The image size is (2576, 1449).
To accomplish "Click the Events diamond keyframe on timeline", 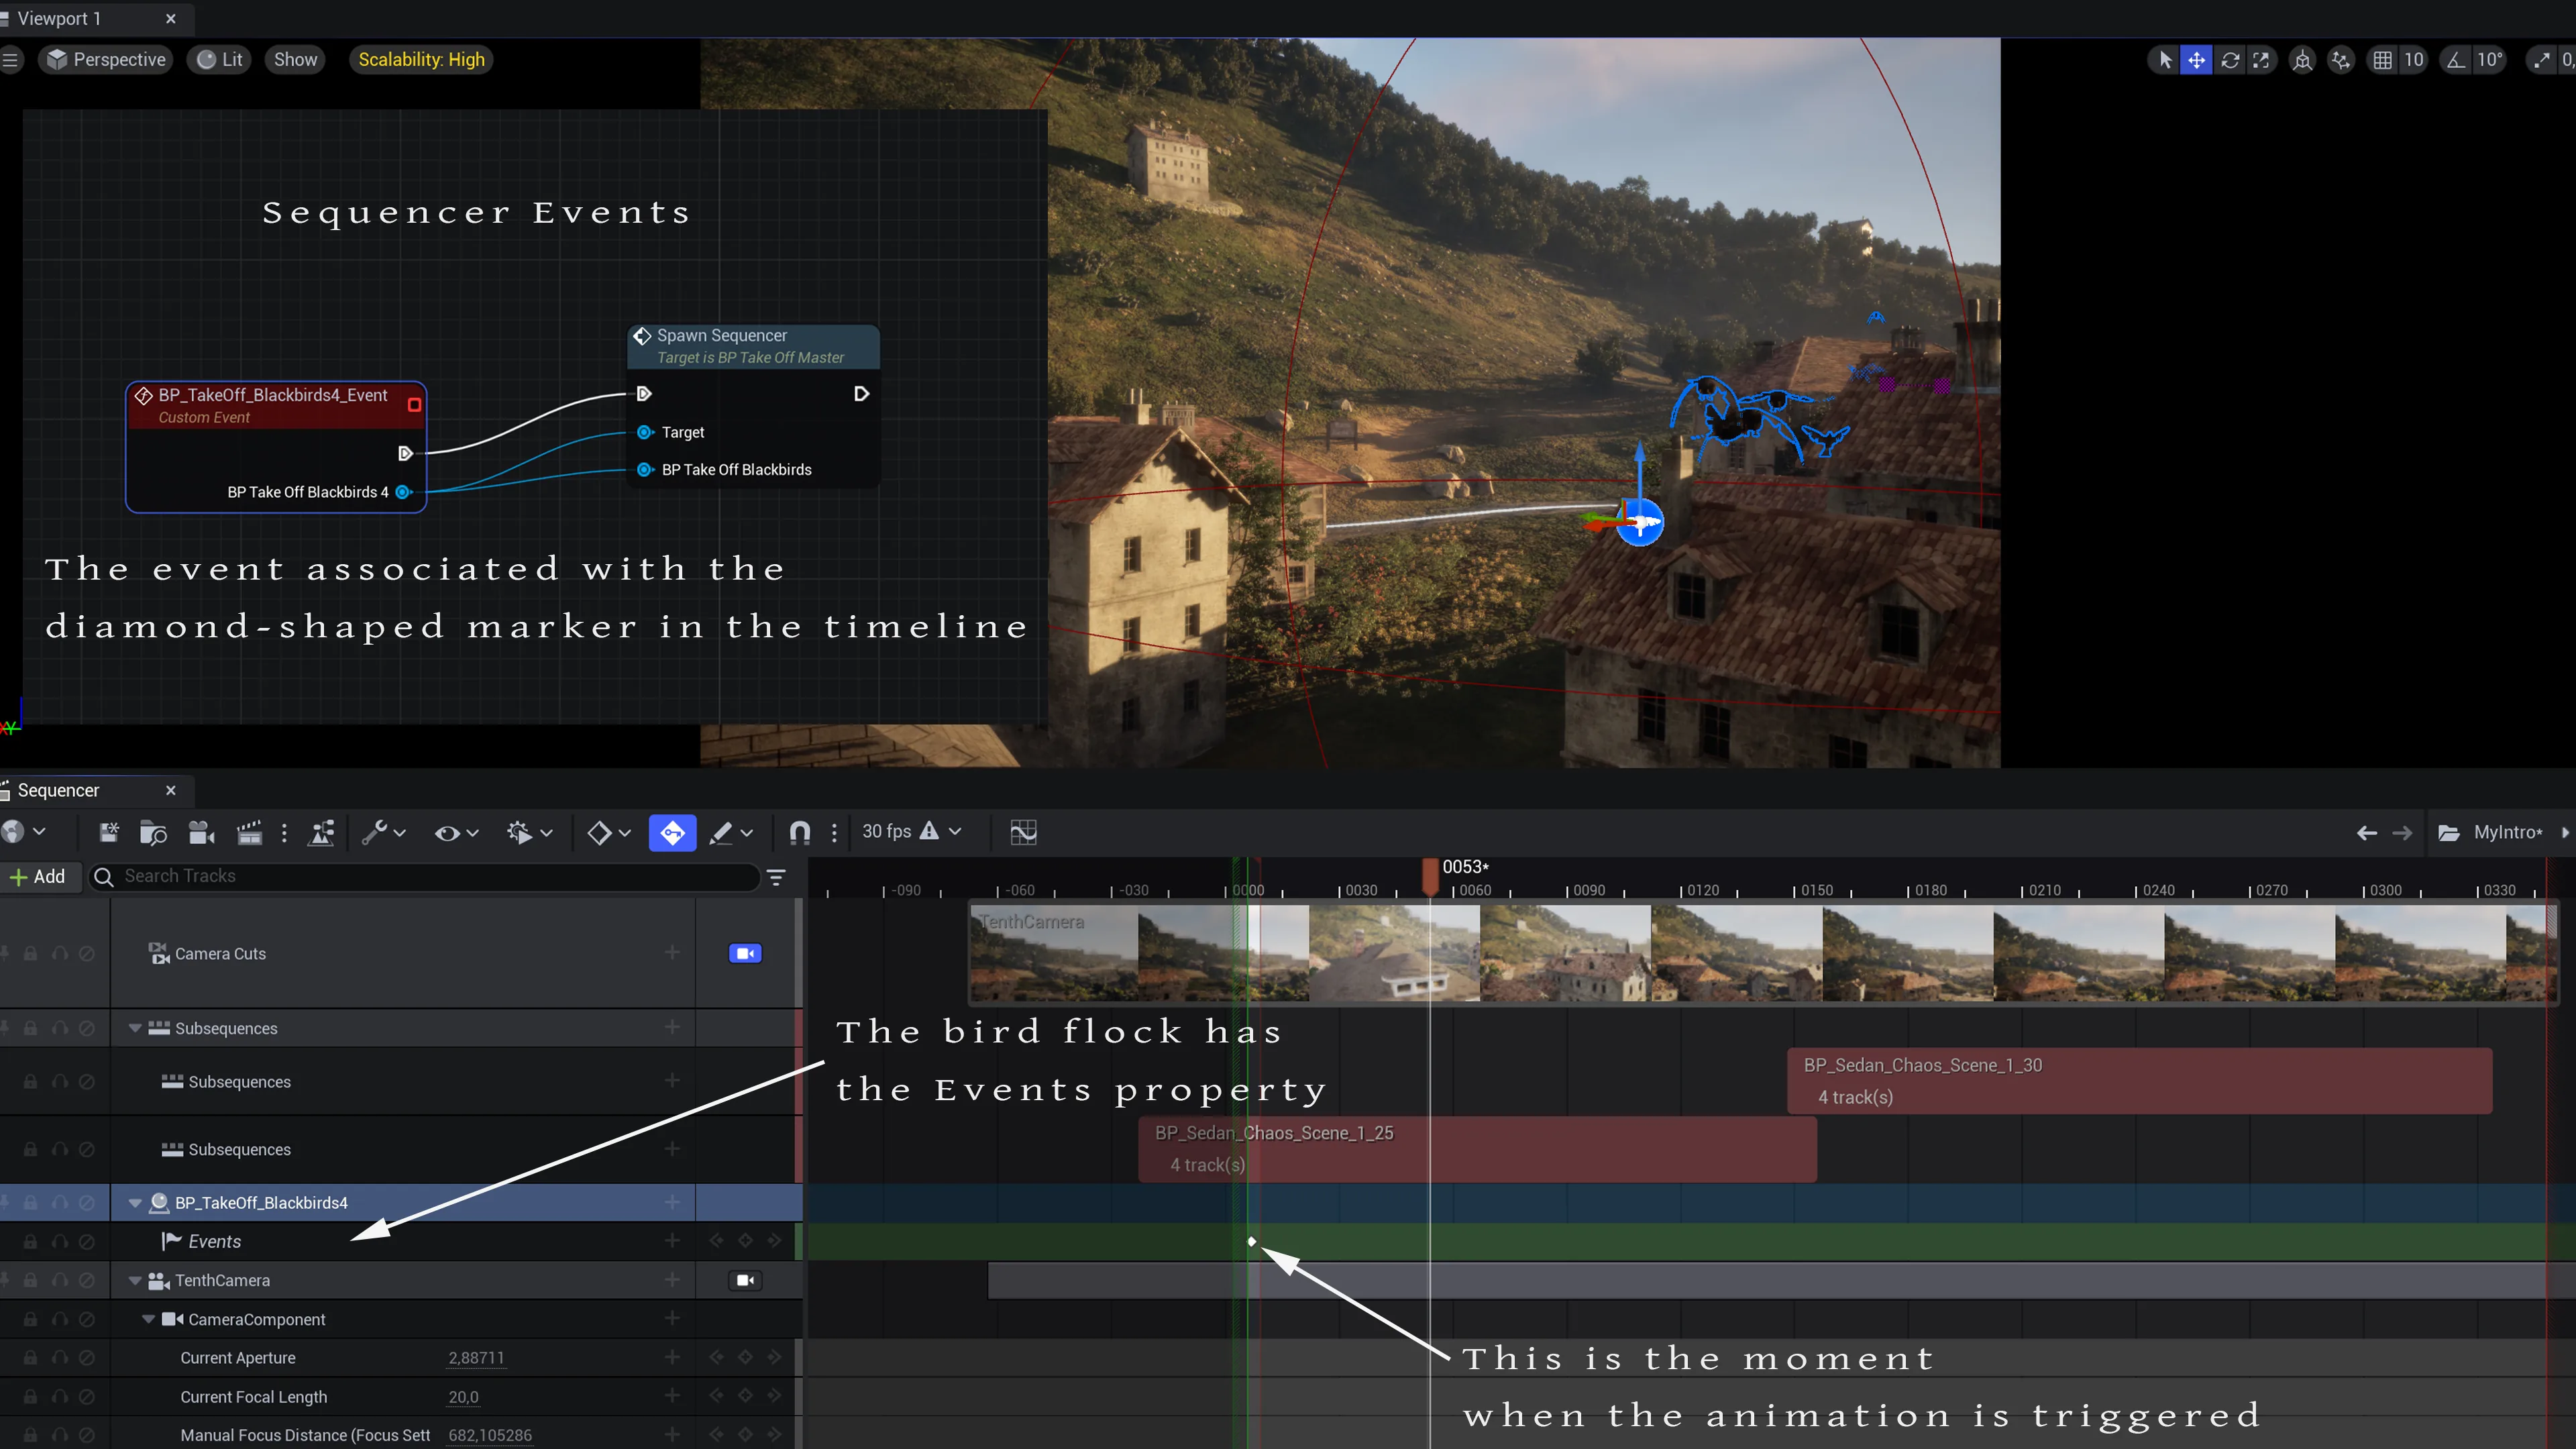I will click(x=1251, y=1241).
